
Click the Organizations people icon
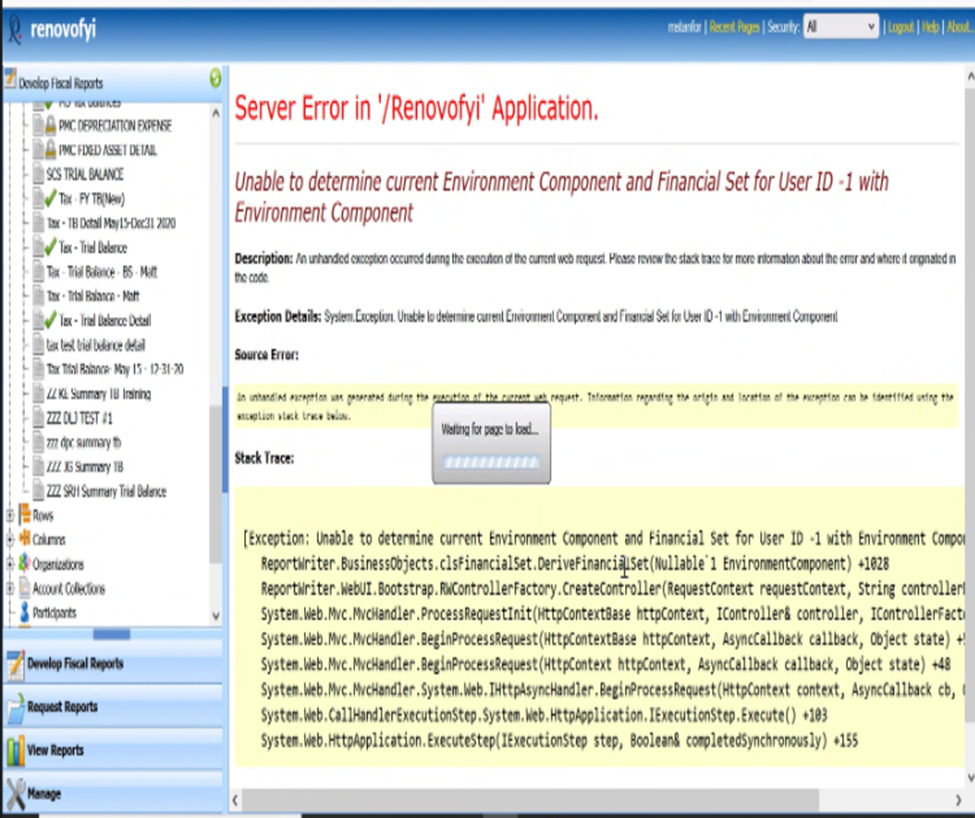25,563
